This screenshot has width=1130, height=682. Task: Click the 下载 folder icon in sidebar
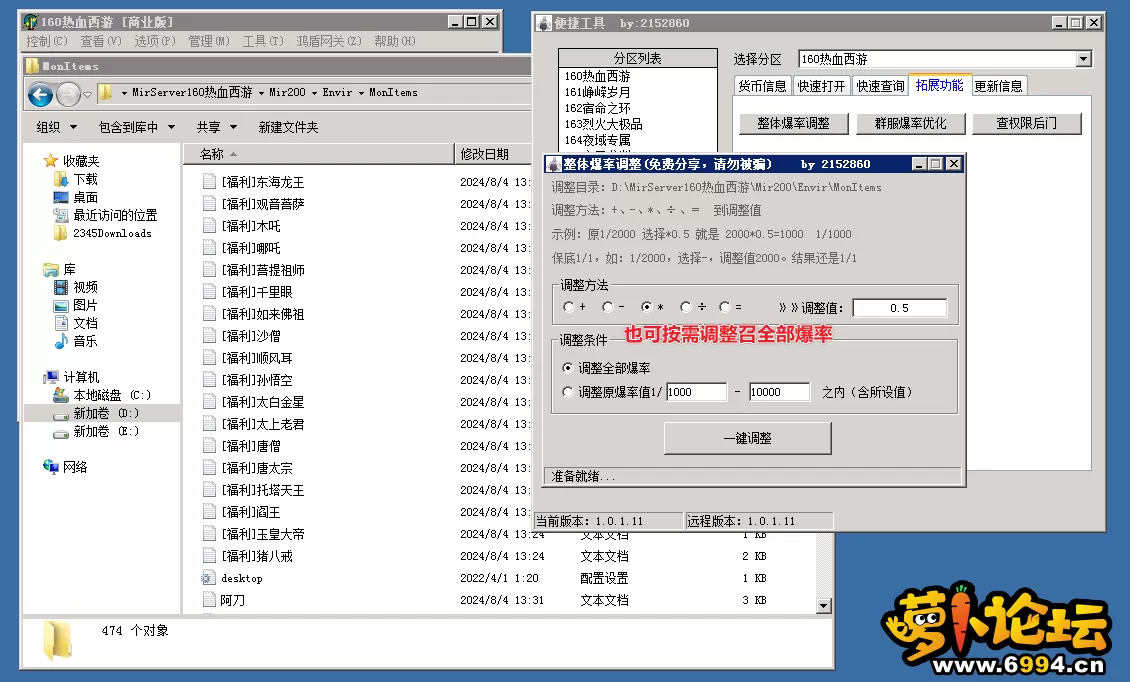click(61, 179)
